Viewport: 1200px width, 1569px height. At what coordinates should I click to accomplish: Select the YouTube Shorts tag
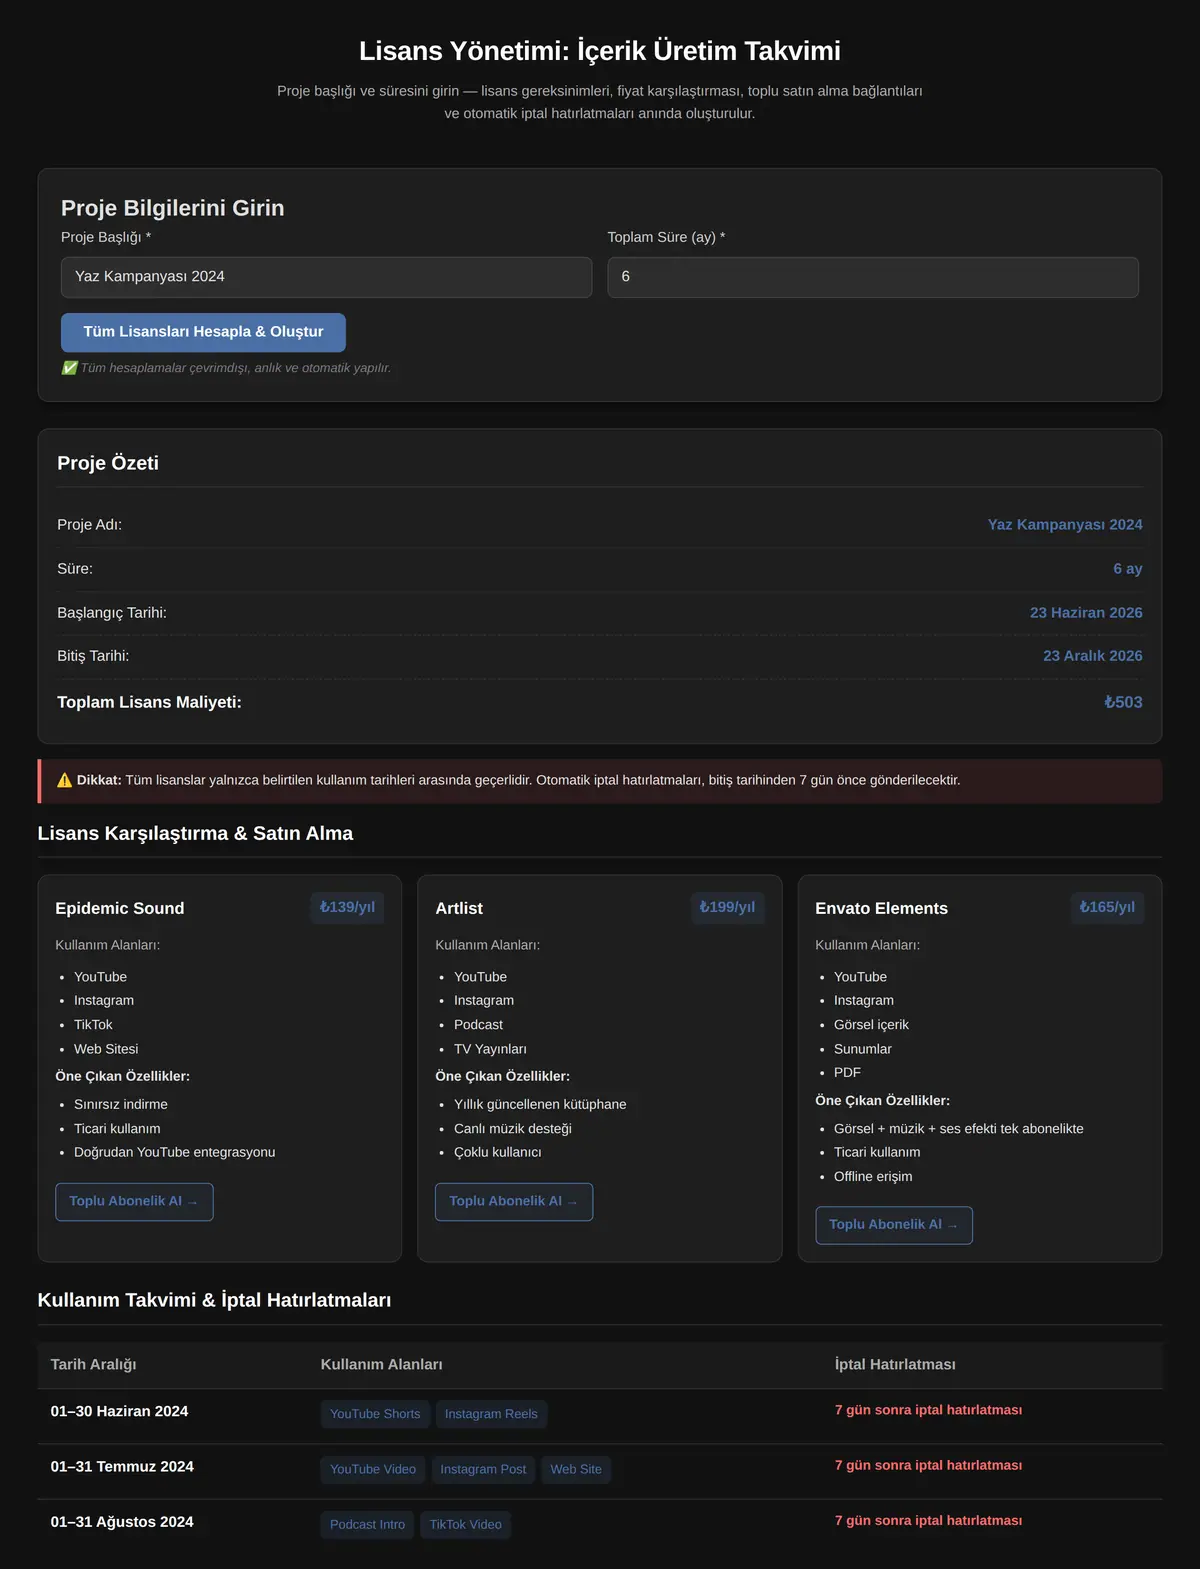375,1414
